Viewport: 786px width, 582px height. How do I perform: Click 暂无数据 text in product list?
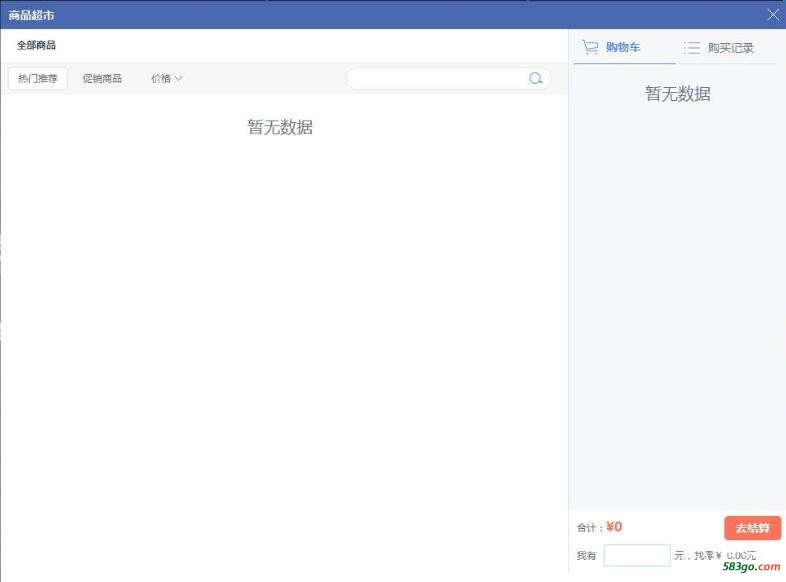tap(280, 127)
